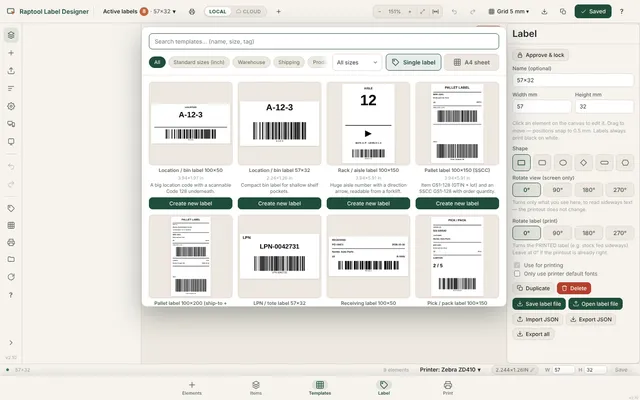Open the Items bottom tab
The image size is (640, 400).
[x=256, y=388]
